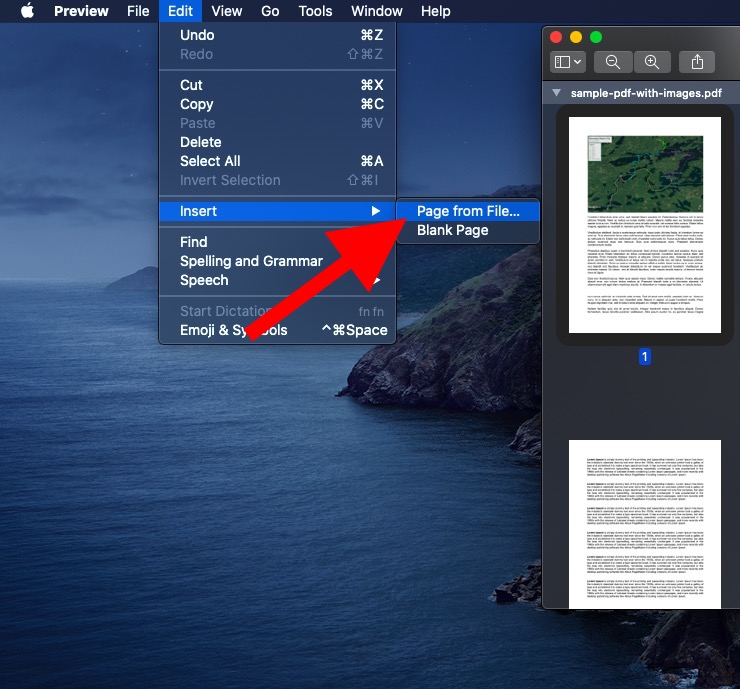
Task: Click the zoom out magnifier icon
Action: 613,62
